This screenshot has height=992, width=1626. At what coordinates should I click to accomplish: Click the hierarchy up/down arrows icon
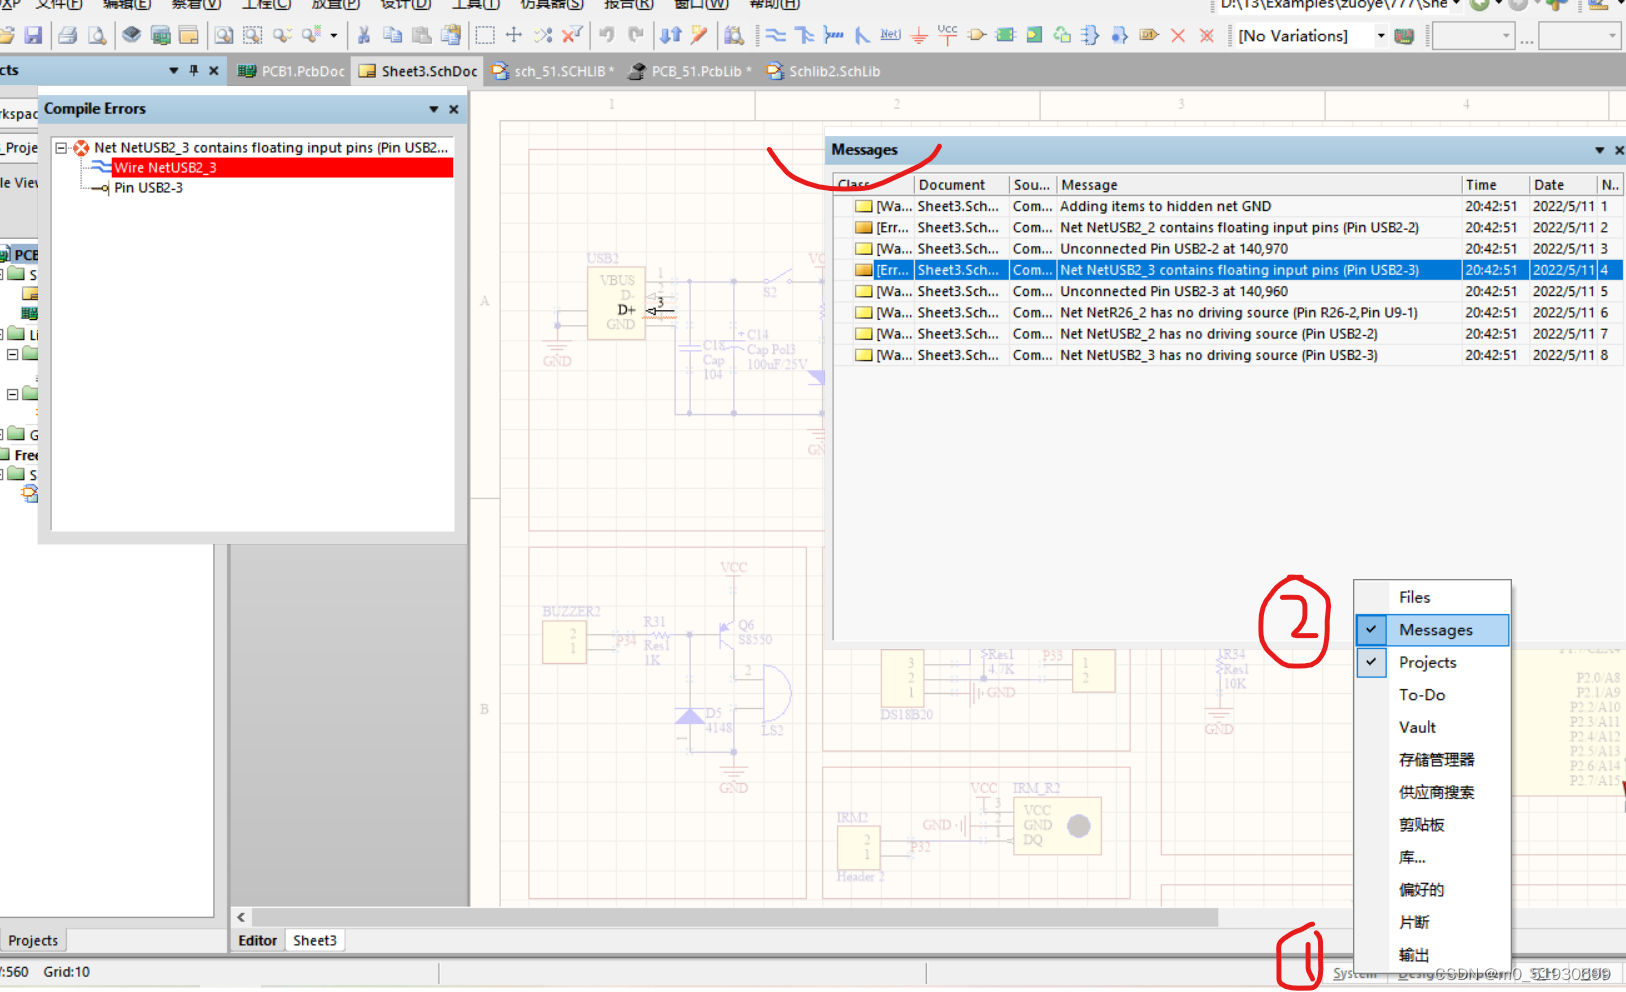coord(670,36)
